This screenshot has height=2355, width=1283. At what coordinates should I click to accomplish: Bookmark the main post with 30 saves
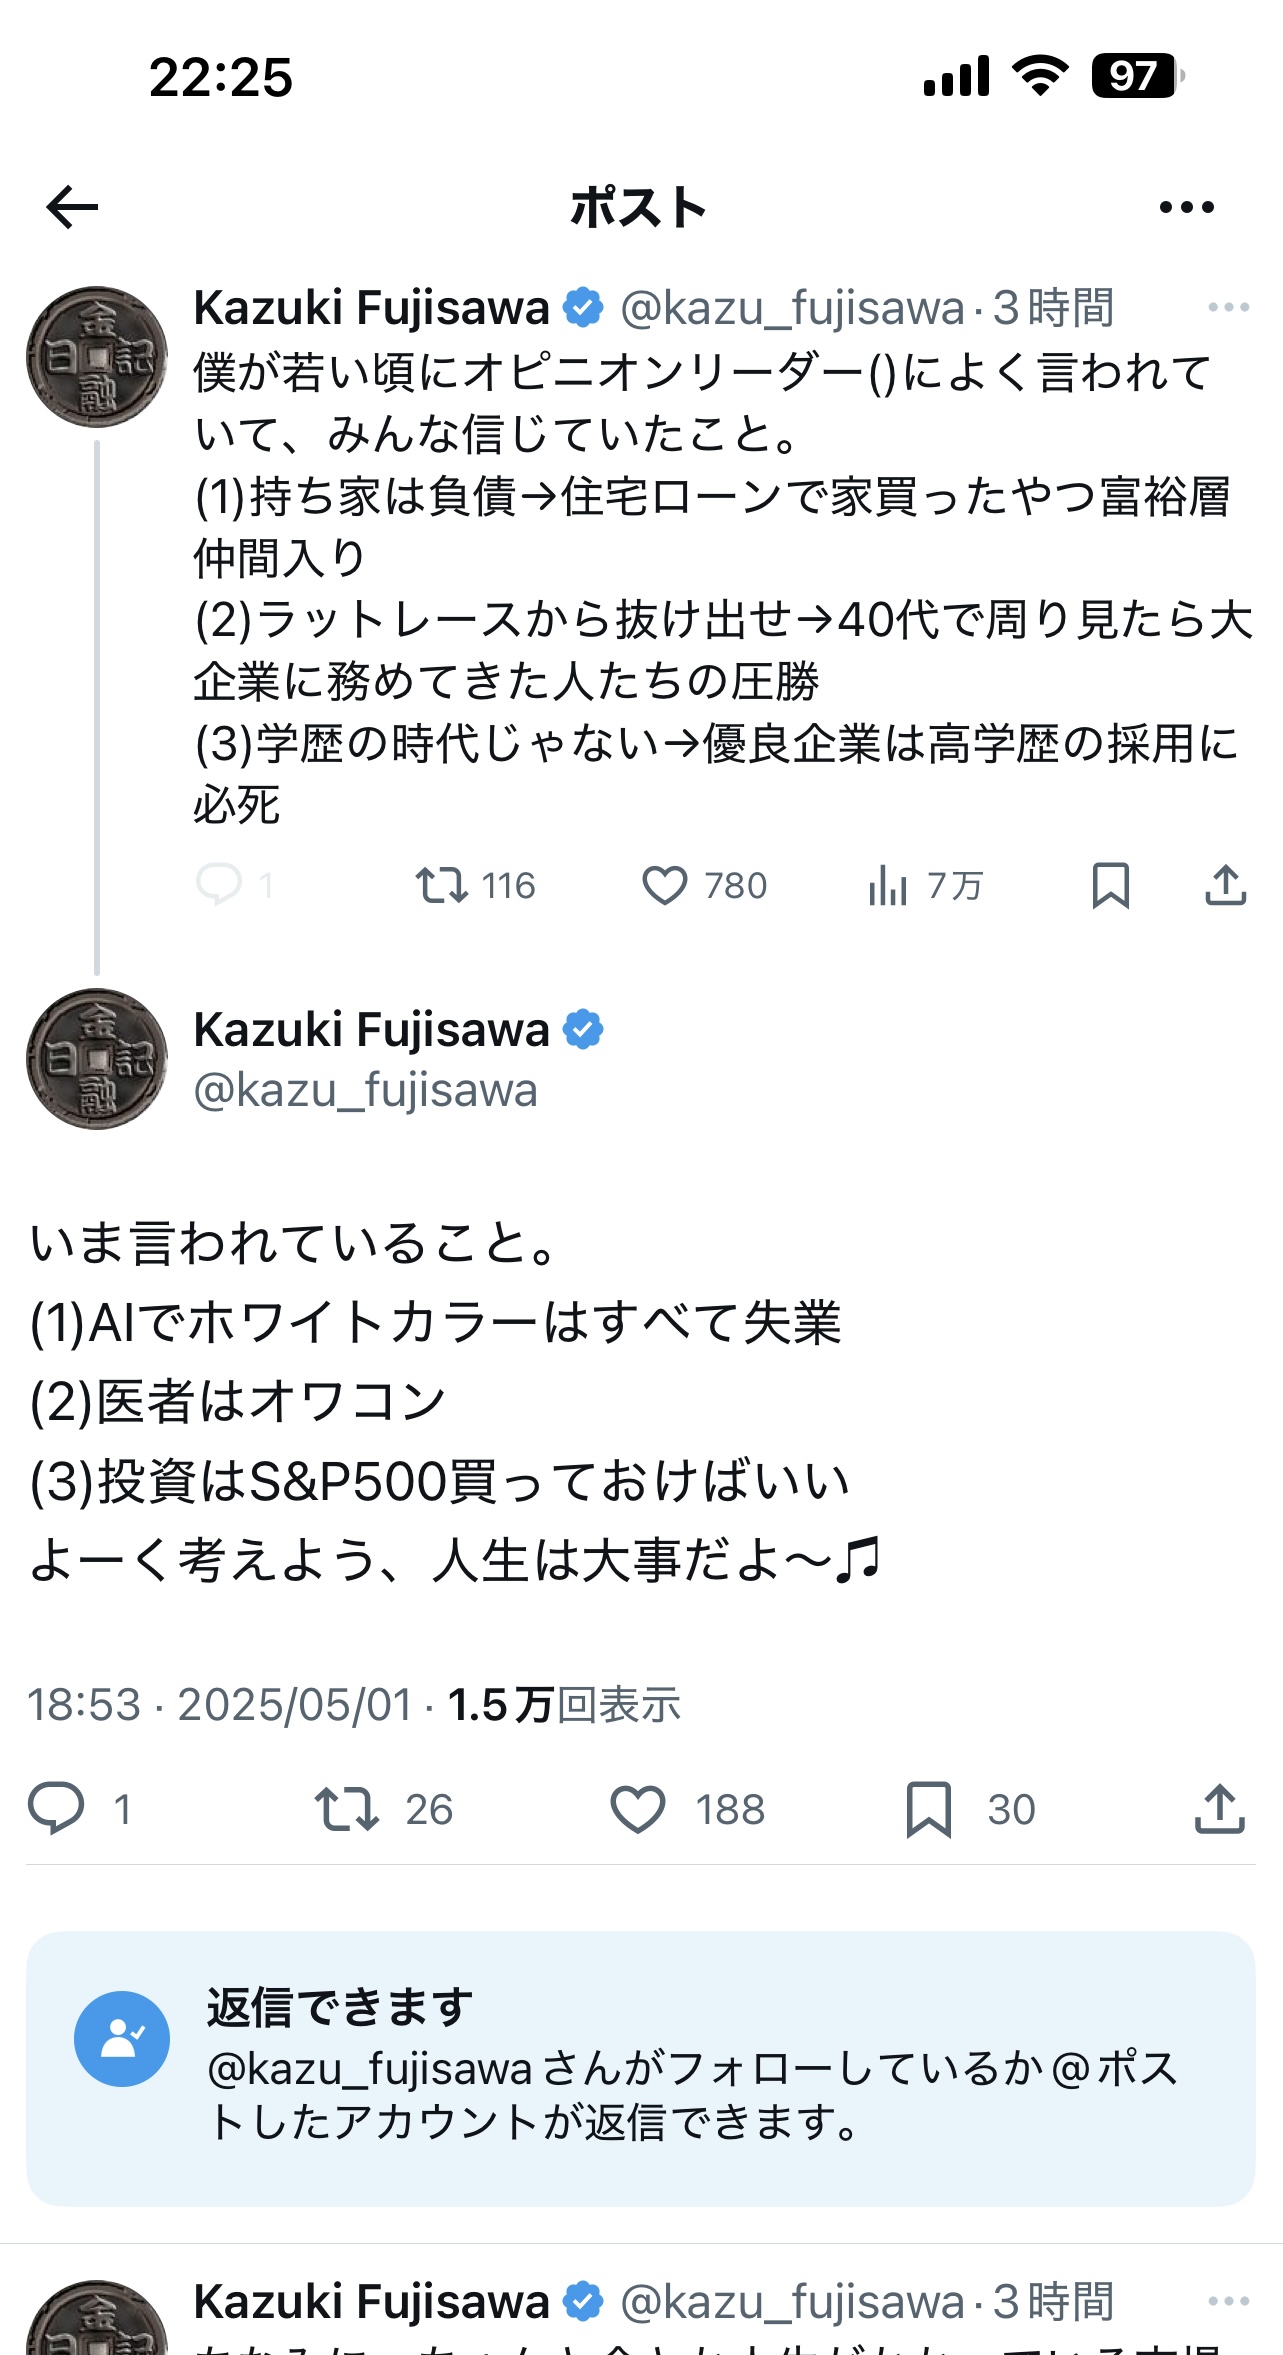pos(970,1809)
